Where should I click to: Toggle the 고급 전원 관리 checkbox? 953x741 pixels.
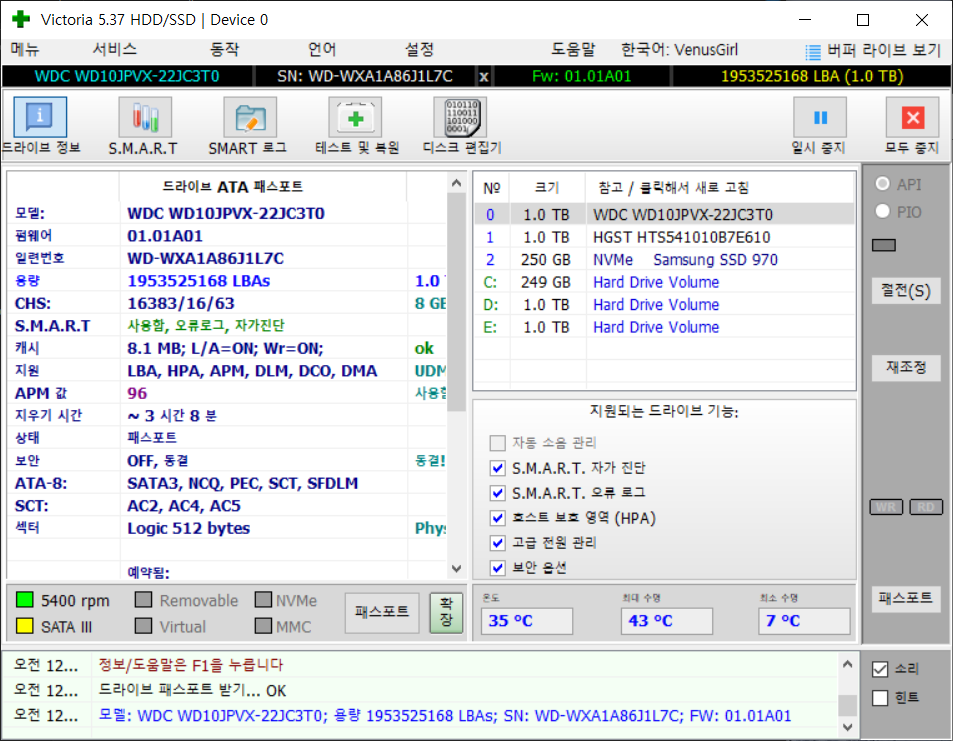point(497,542)
